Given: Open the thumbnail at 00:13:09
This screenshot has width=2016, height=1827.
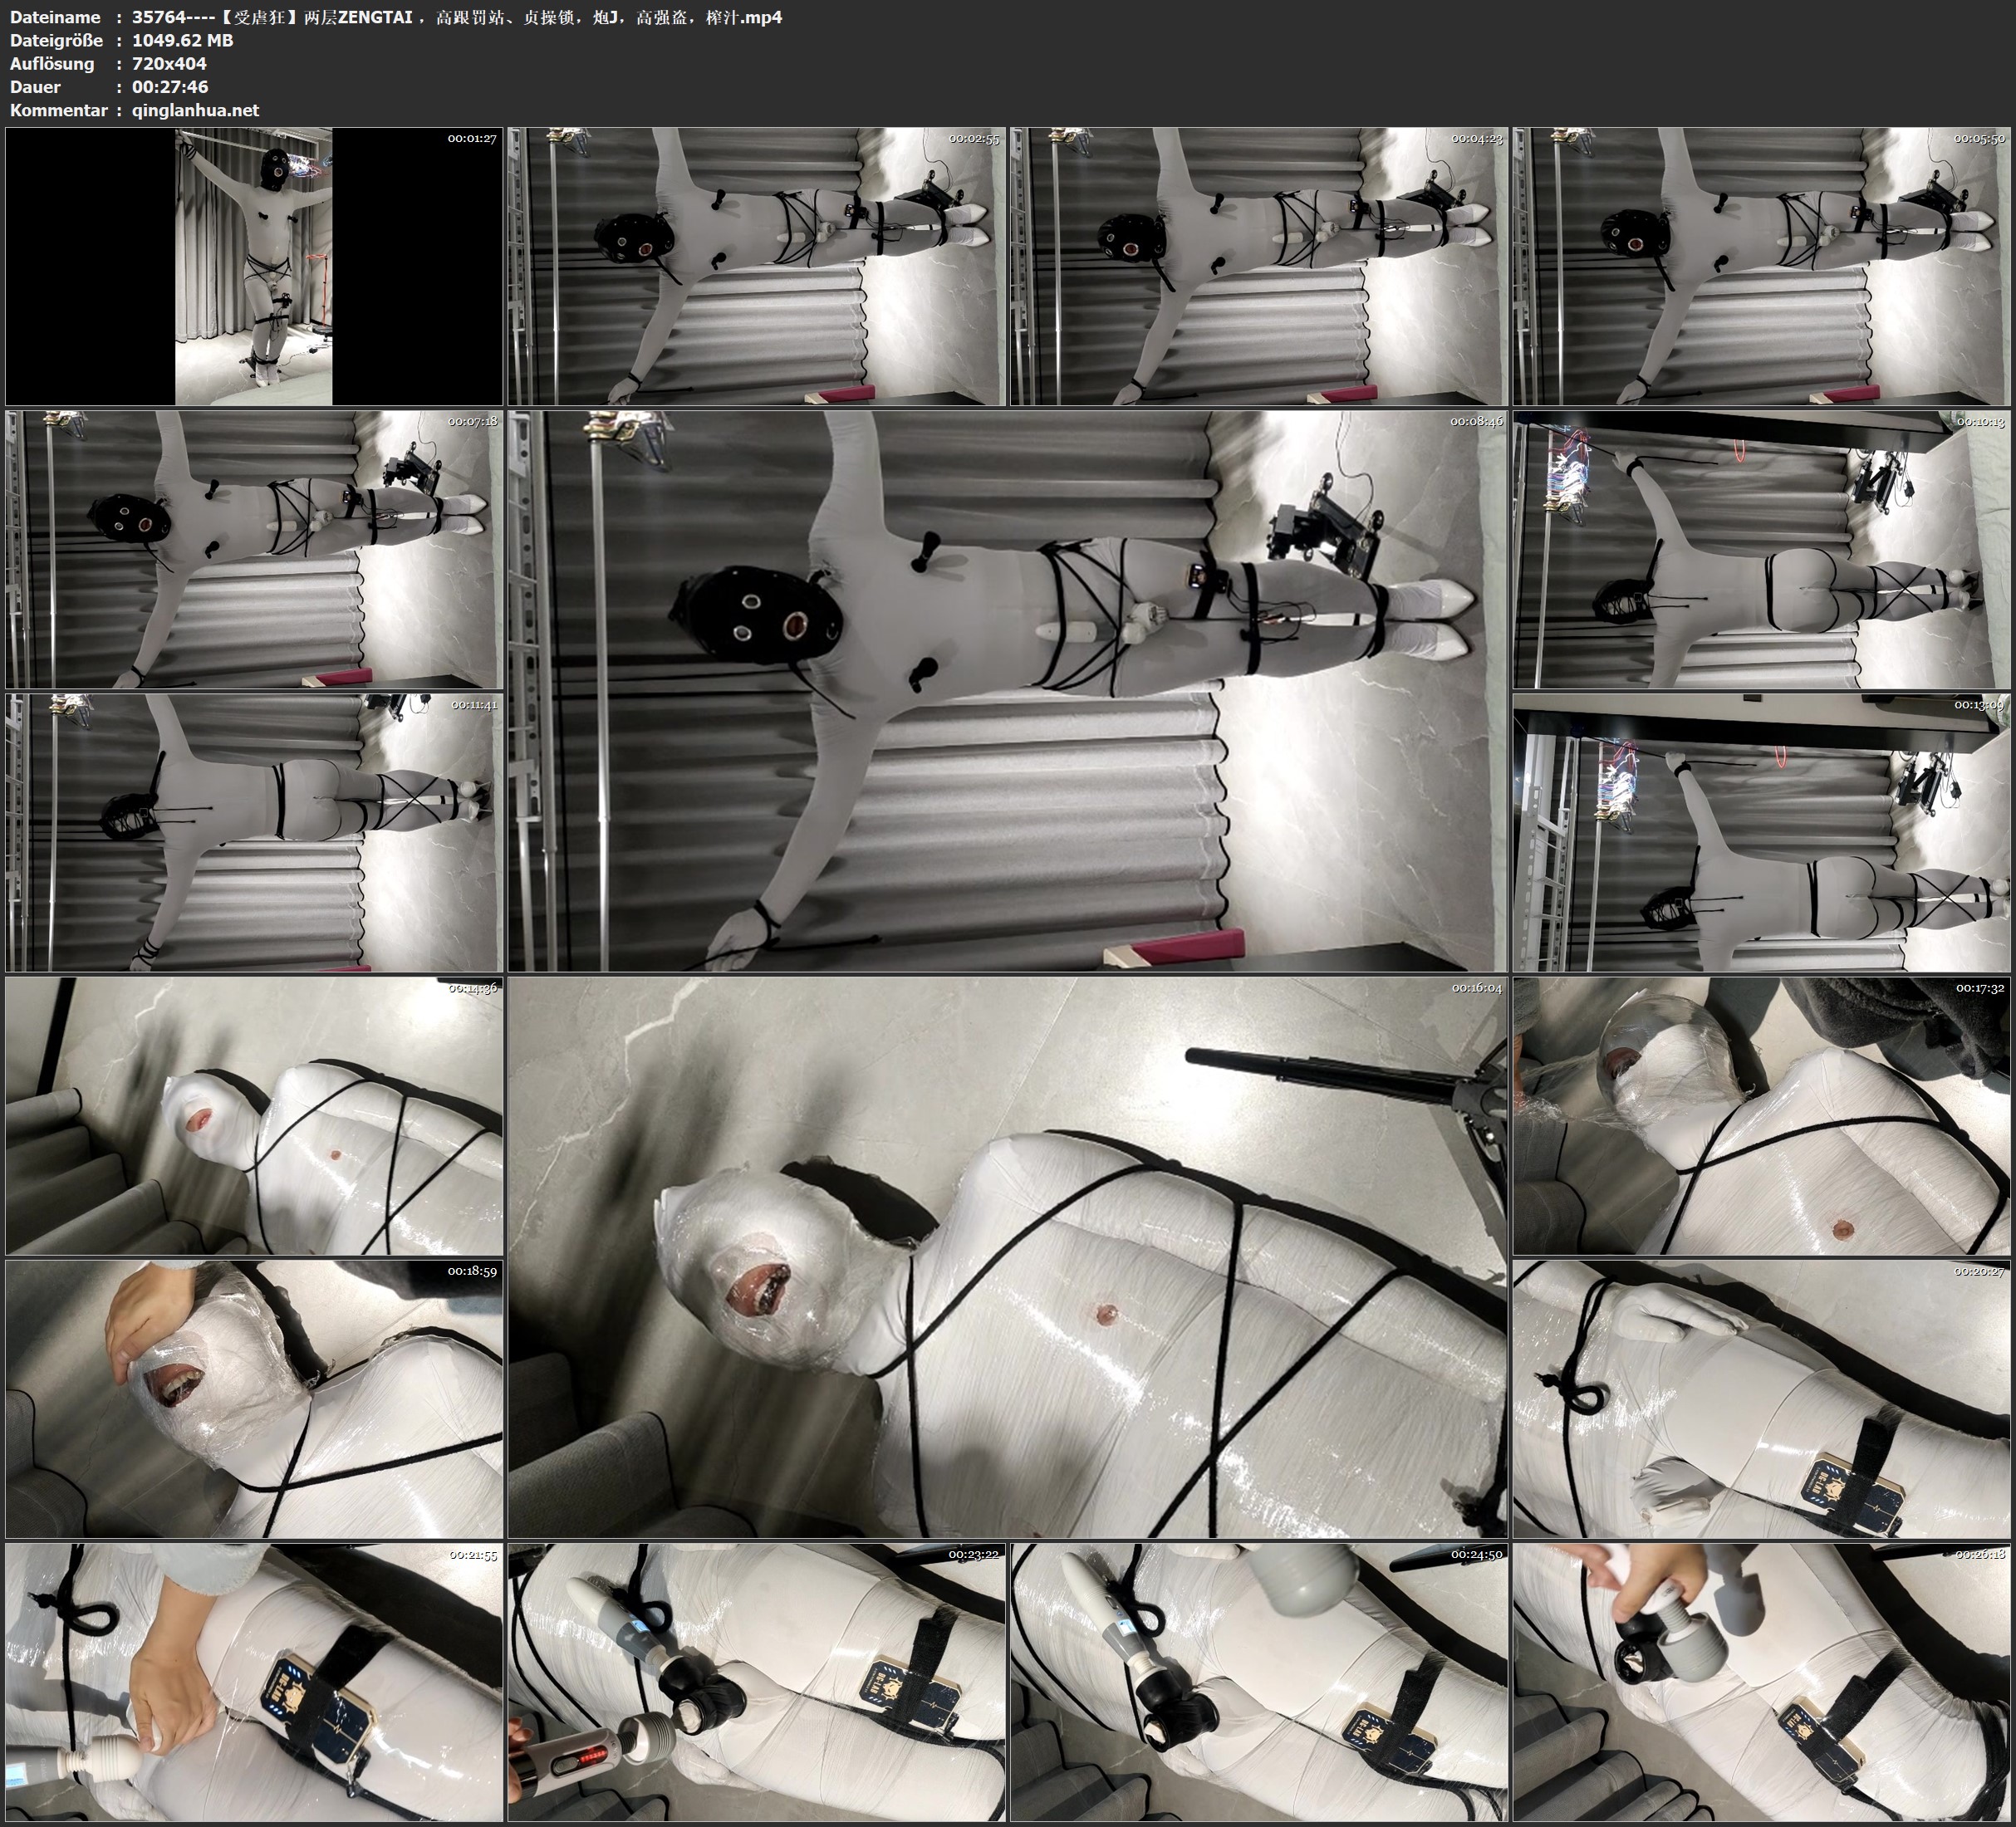Looking at the screenshot, I should (1762, 833).
